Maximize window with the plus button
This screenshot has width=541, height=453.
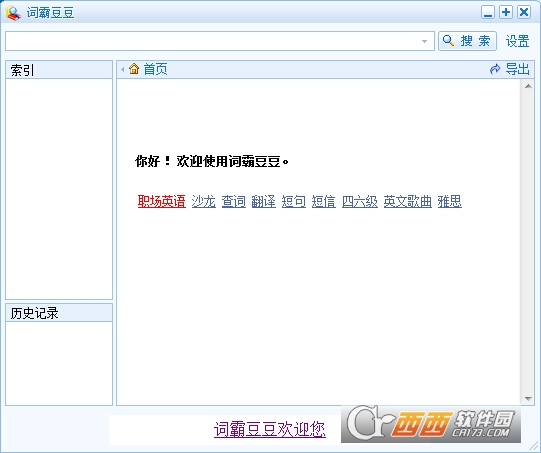(506, 12)
